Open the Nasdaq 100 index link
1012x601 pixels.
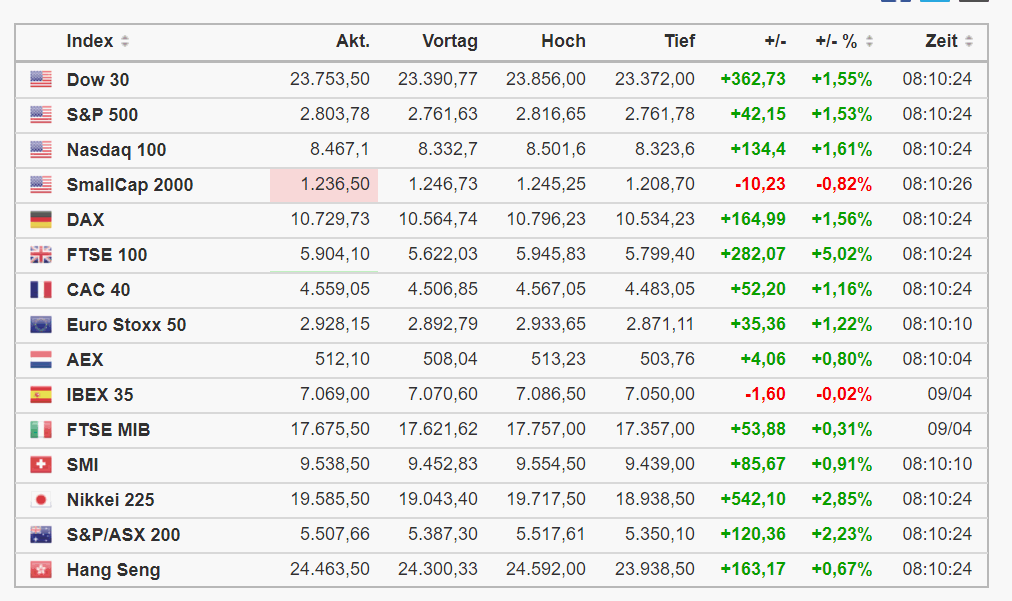click(116, 150)
